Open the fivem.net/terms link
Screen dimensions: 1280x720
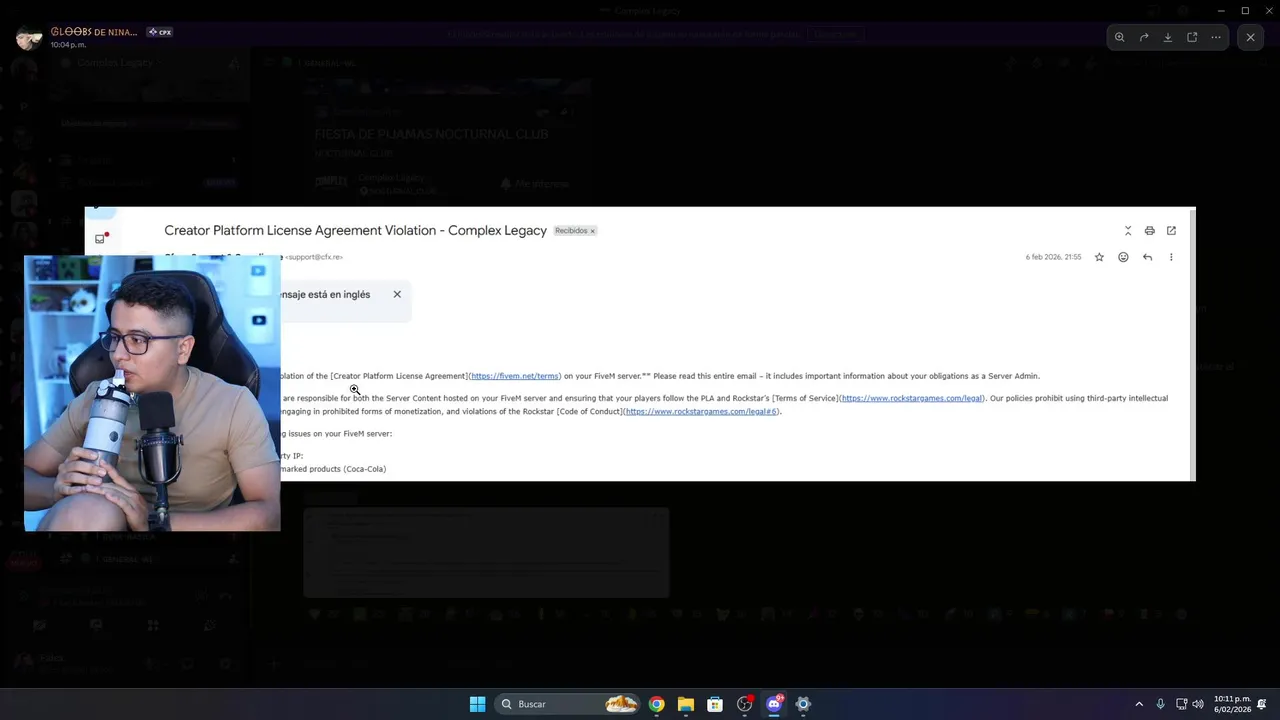pos(514,376)
